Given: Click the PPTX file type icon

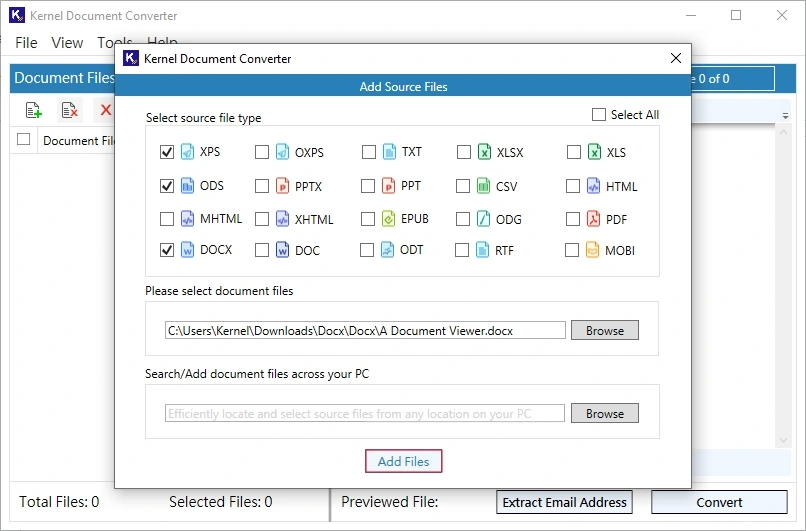Looking at the screenshot, I should click(x=282, y=186).
